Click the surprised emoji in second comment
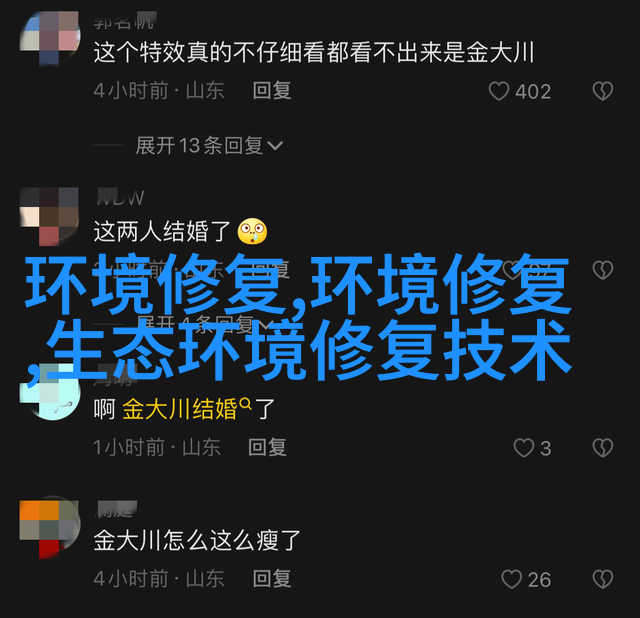This screenshot has height=618, width=640. point(252,231)
